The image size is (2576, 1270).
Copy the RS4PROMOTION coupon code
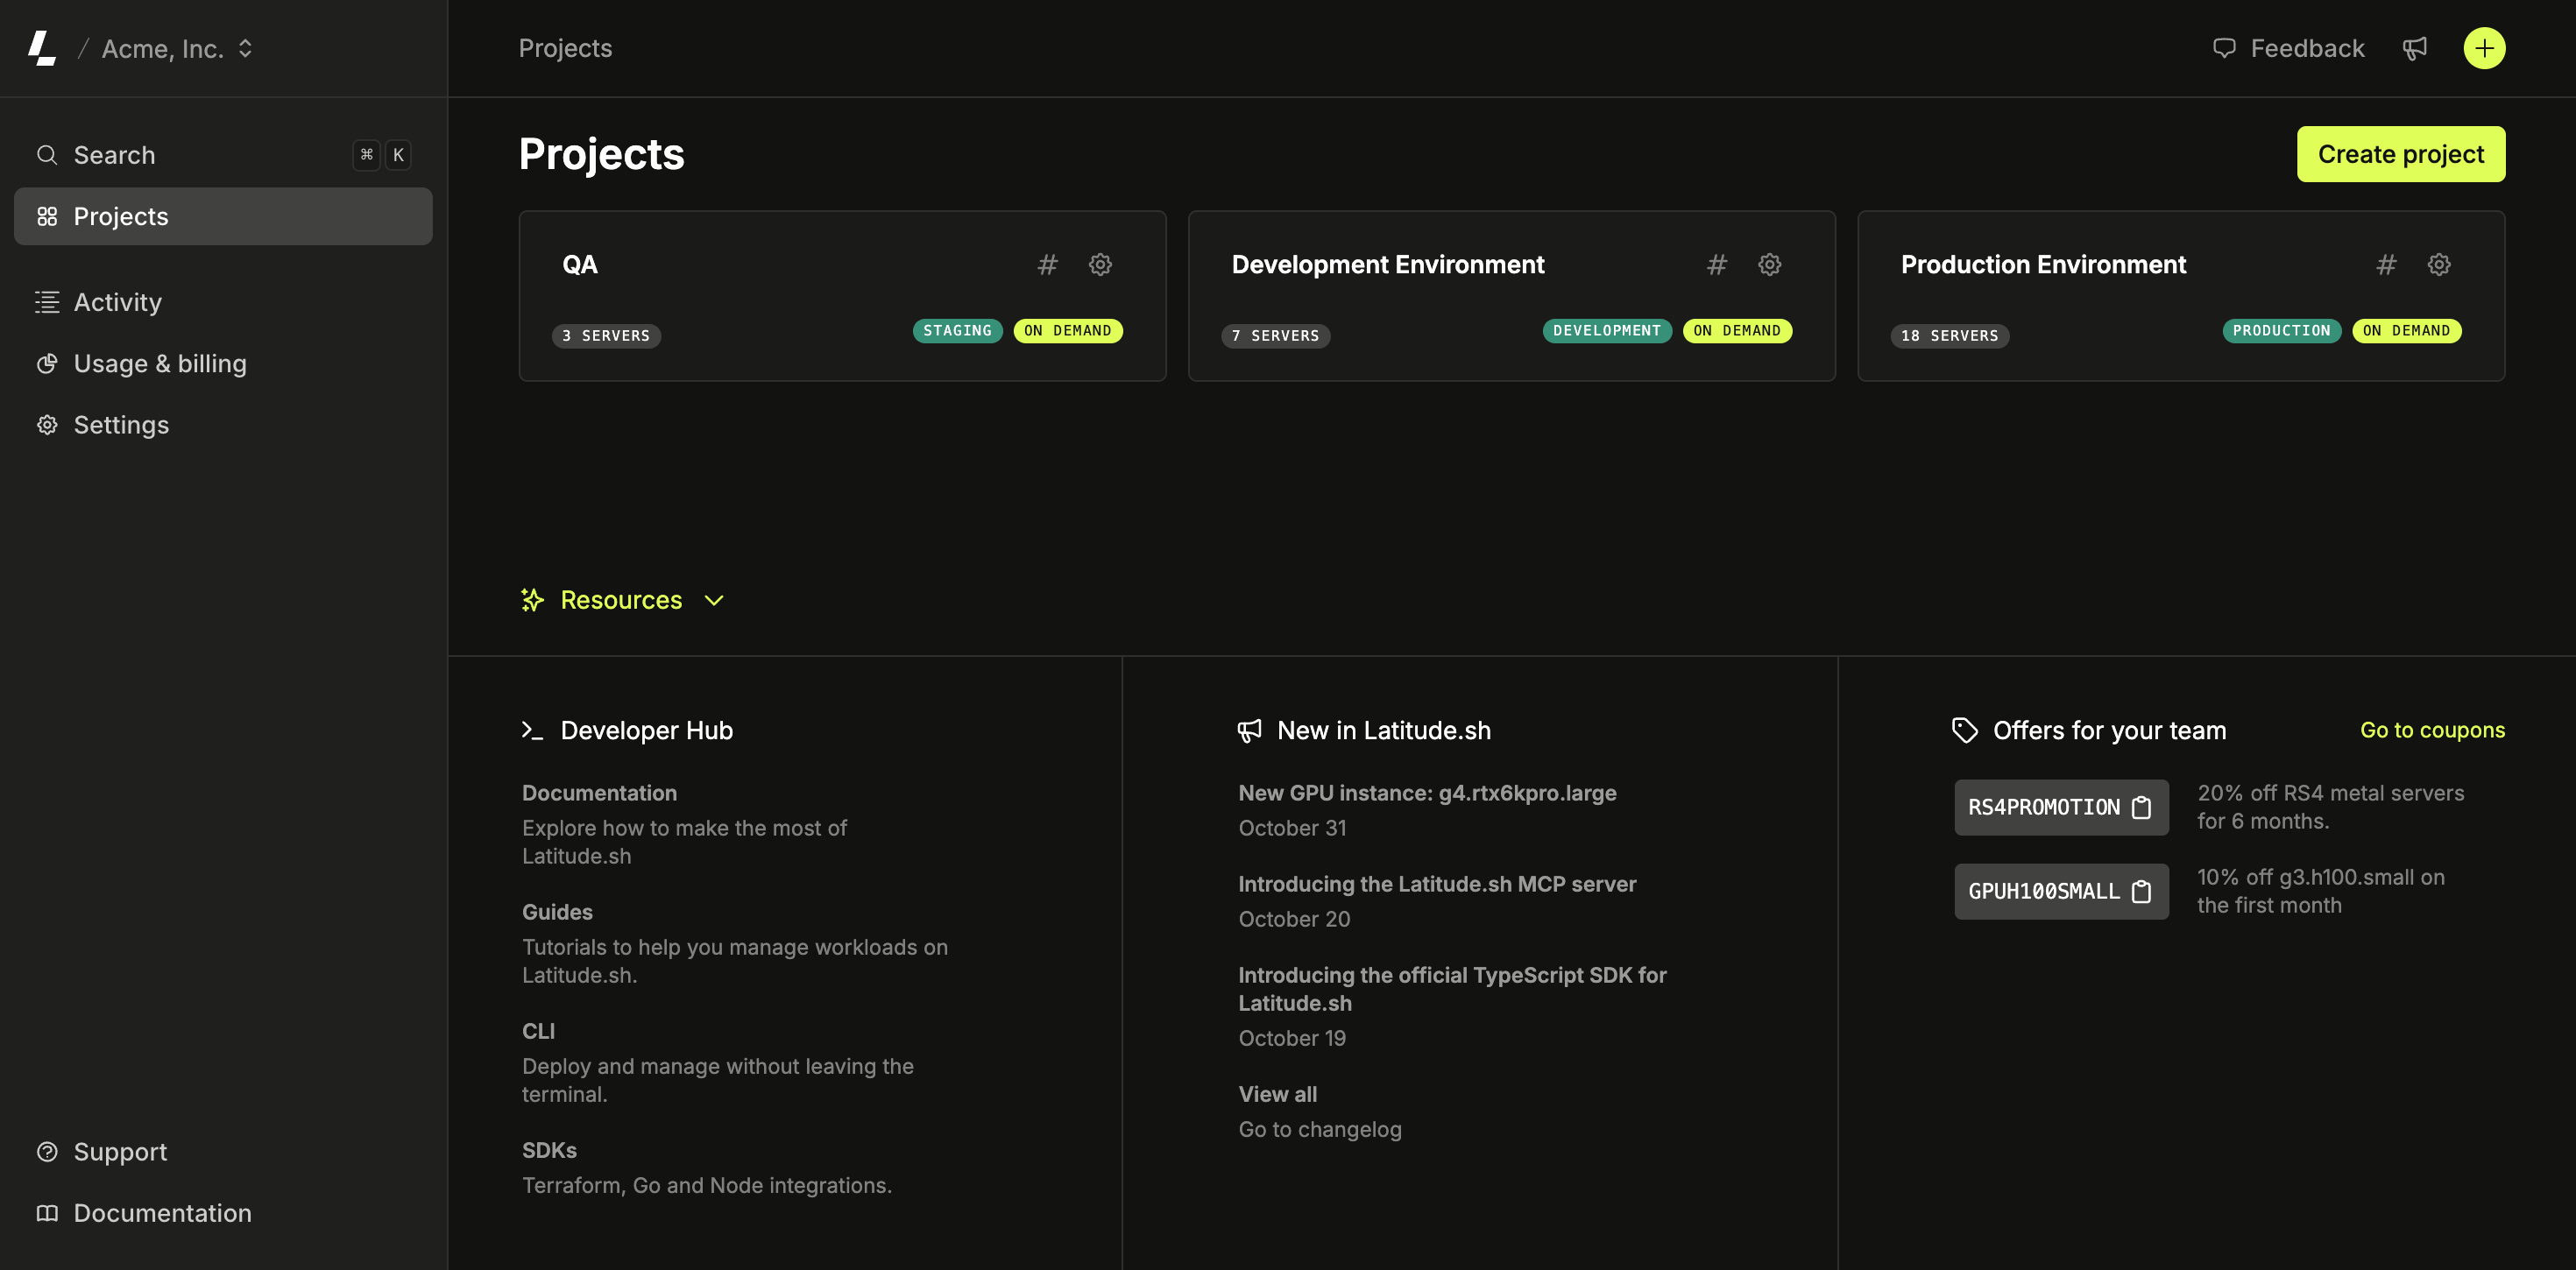click(2142, 807)
